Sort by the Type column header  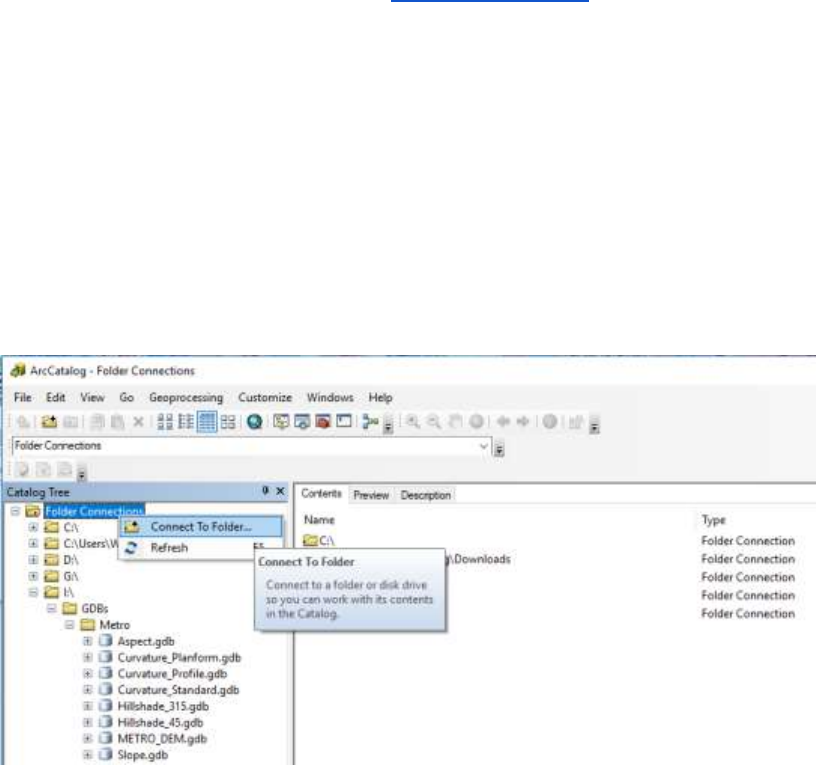[x=713, y=520]
